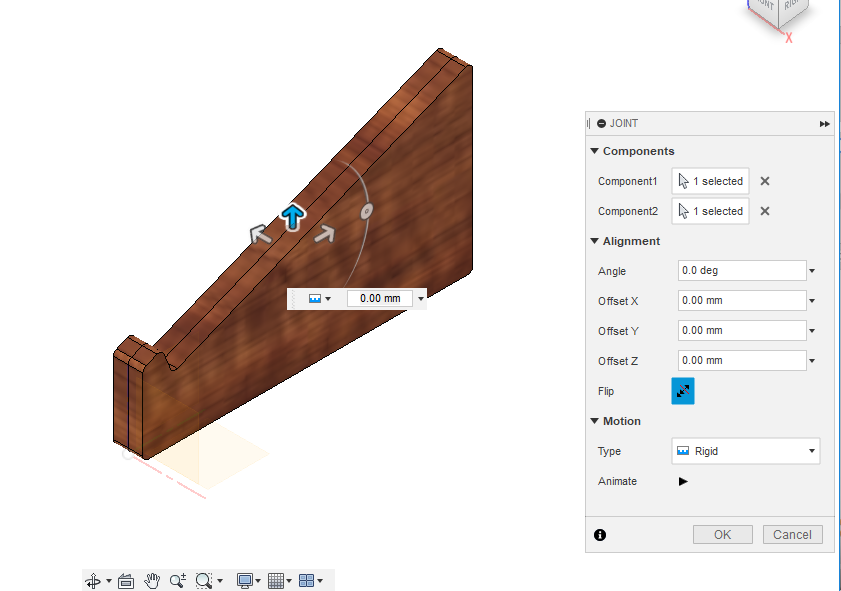Cancel the Joint dialog
The width and height of the screenshot is (841, 591).
click(792, 535)
